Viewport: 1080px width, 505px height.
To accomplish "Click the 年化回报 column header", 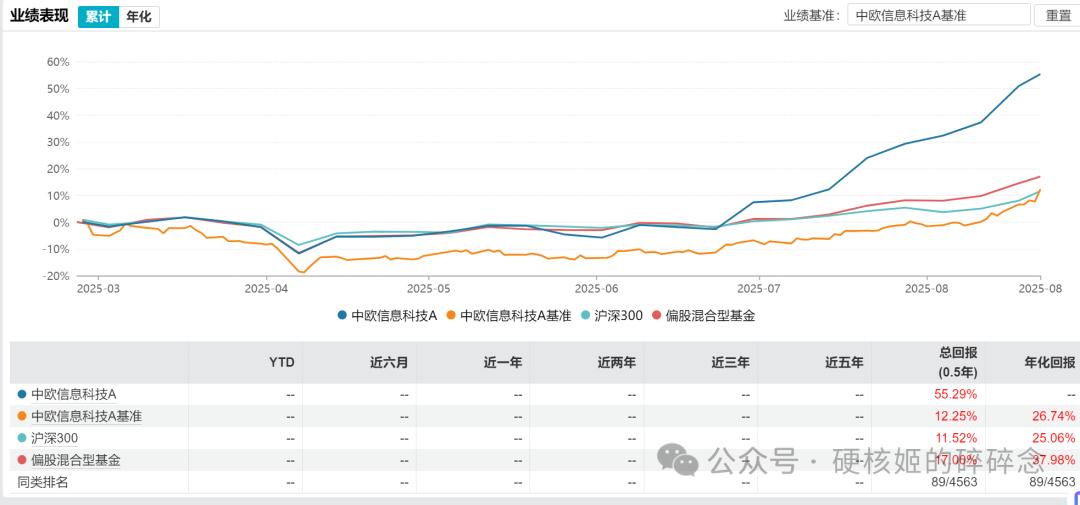I will click(x=1050, y=362).
